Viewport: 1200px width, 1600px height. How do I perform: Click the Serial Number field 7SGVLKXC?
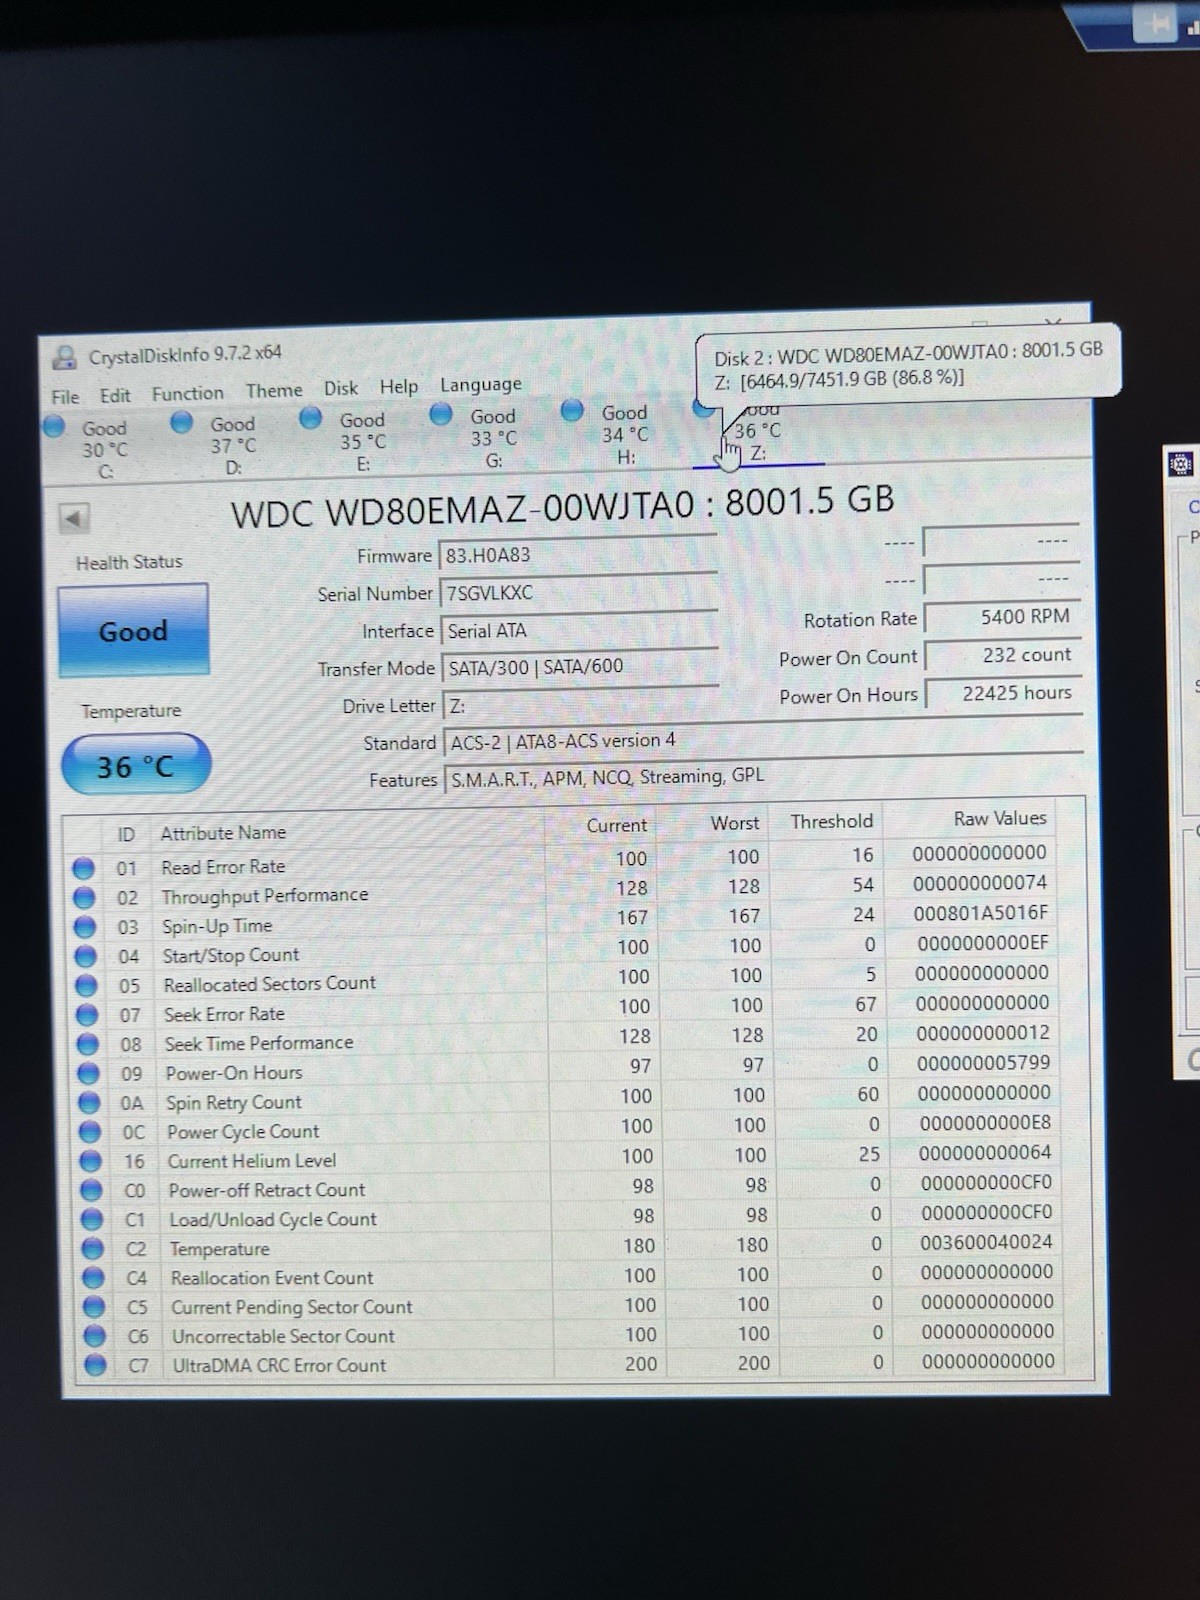click(578, 592)
